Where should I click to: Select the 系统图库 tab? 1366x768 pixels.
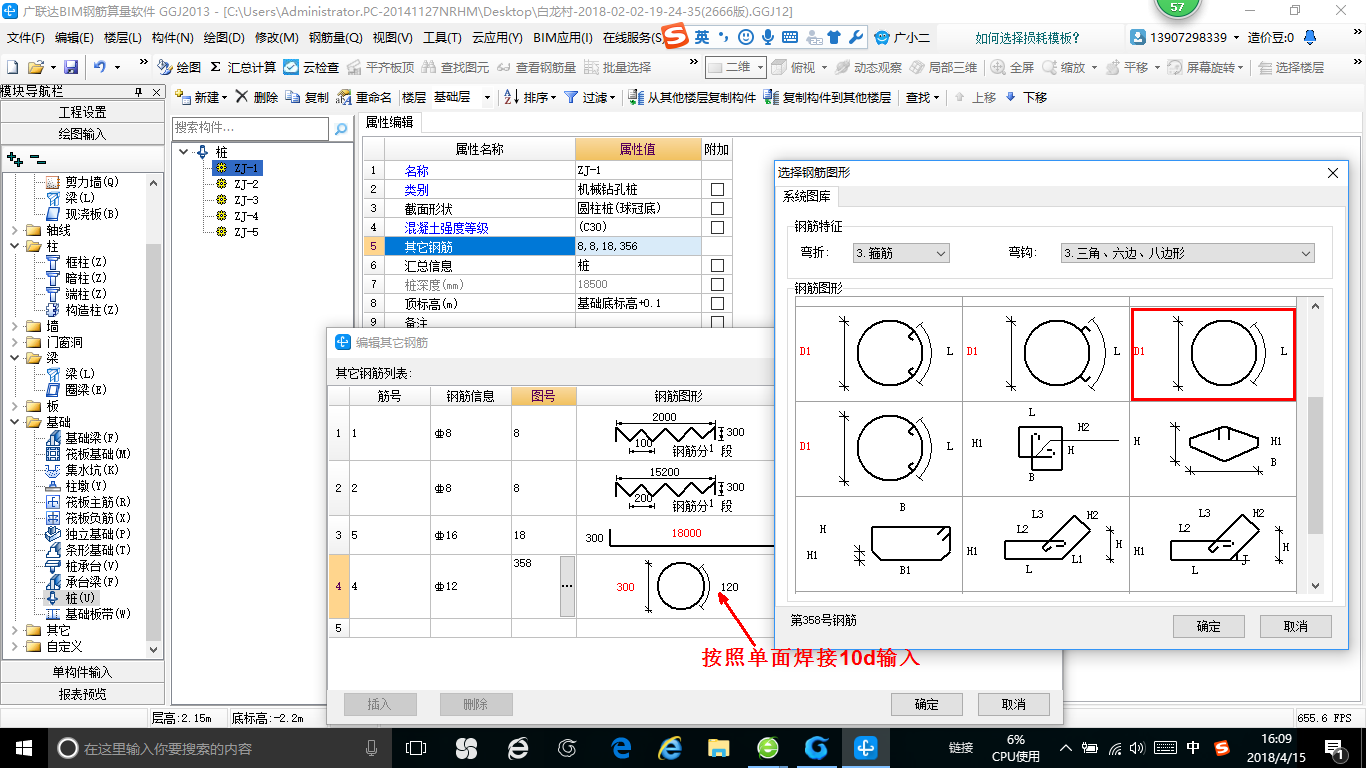(x=806, y=197)
